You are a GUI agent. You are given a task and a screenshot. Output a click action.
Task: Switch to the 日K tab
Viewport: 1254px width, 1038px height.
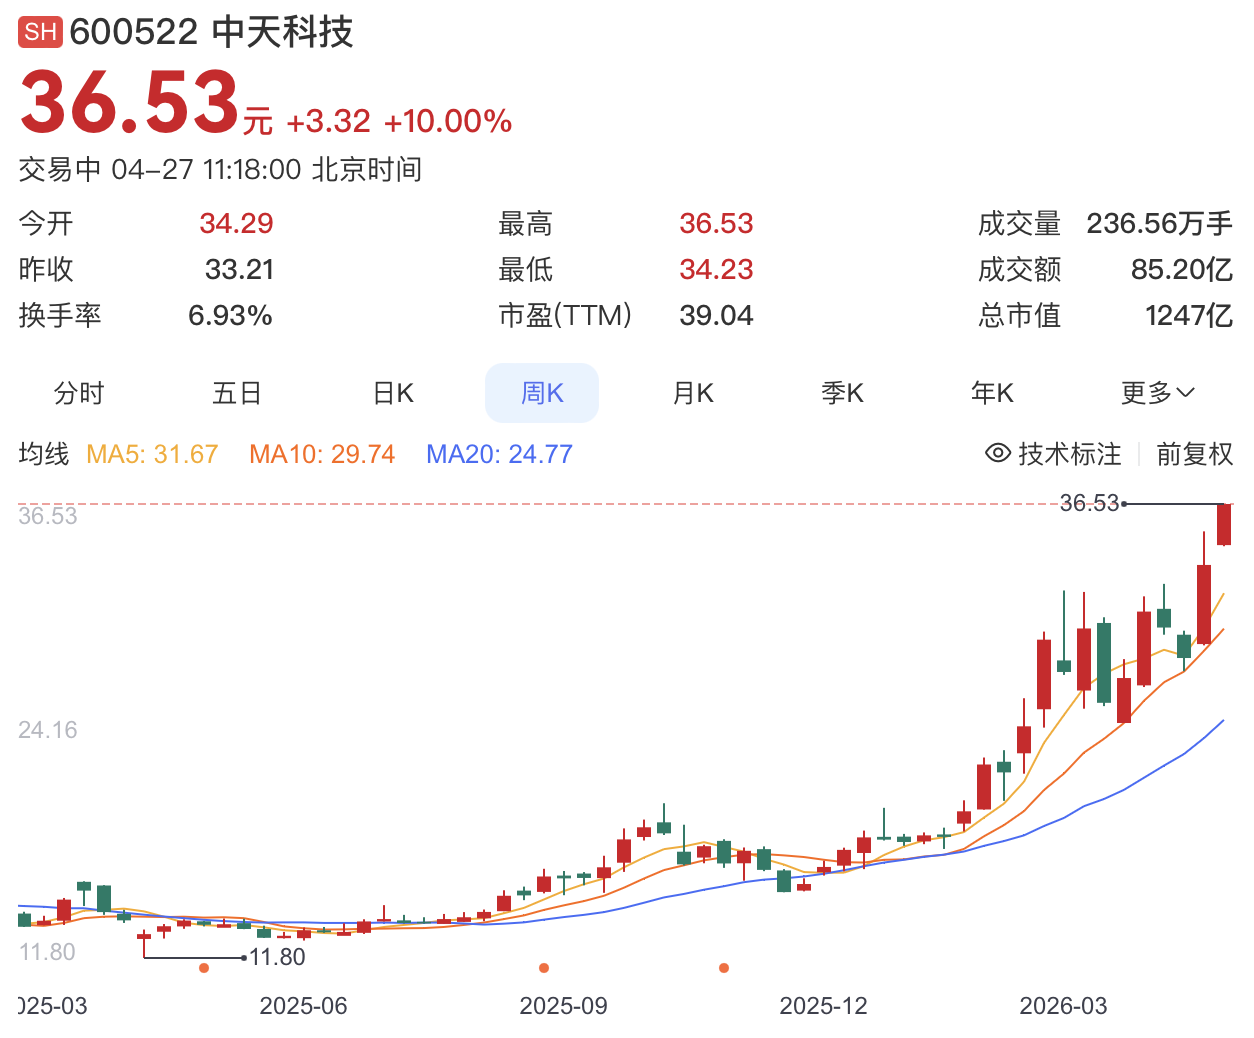[393, 393]
